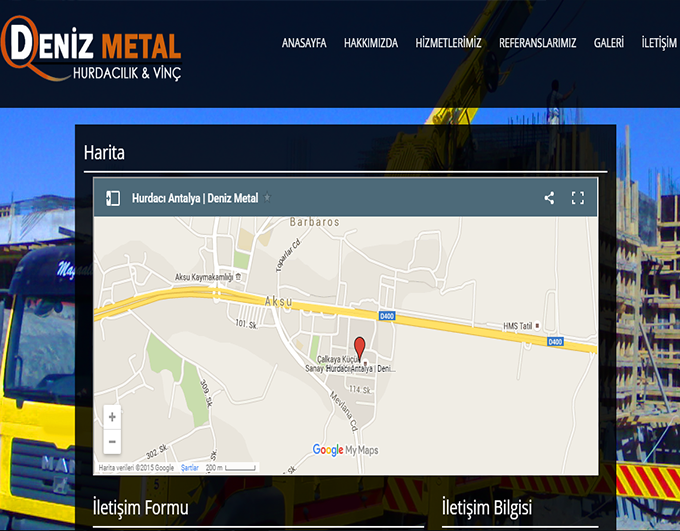Open the İletişim nav link
Image resolution: width=680 pixels, height=531 pixels.
click(x=658, y=43)
